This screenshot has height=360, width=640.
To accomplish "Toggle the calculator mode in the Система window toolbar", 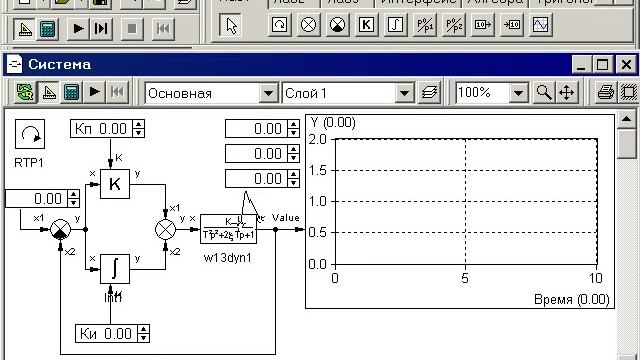I will pyautogui.click(x=71, y=92).
